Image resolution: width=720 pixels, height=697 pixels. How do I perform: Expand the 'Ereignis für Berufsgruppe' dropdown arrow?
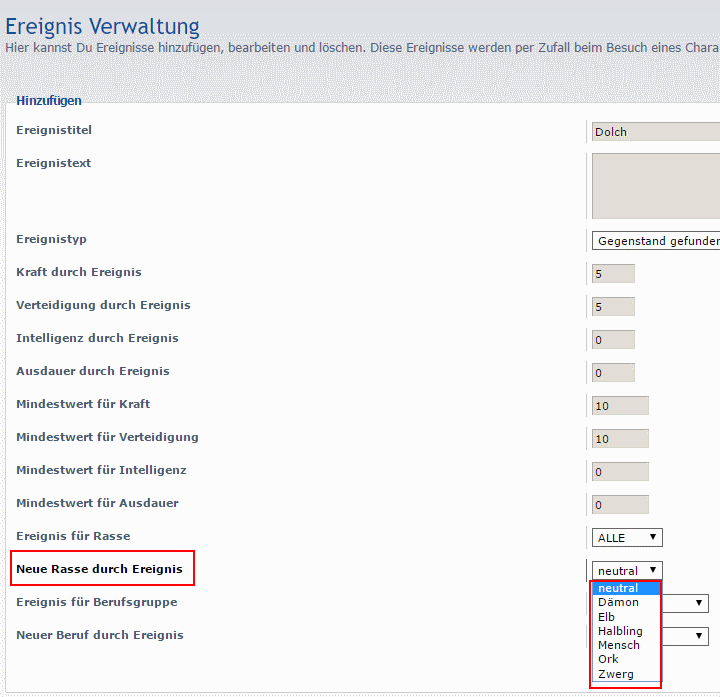pos(699,603)
